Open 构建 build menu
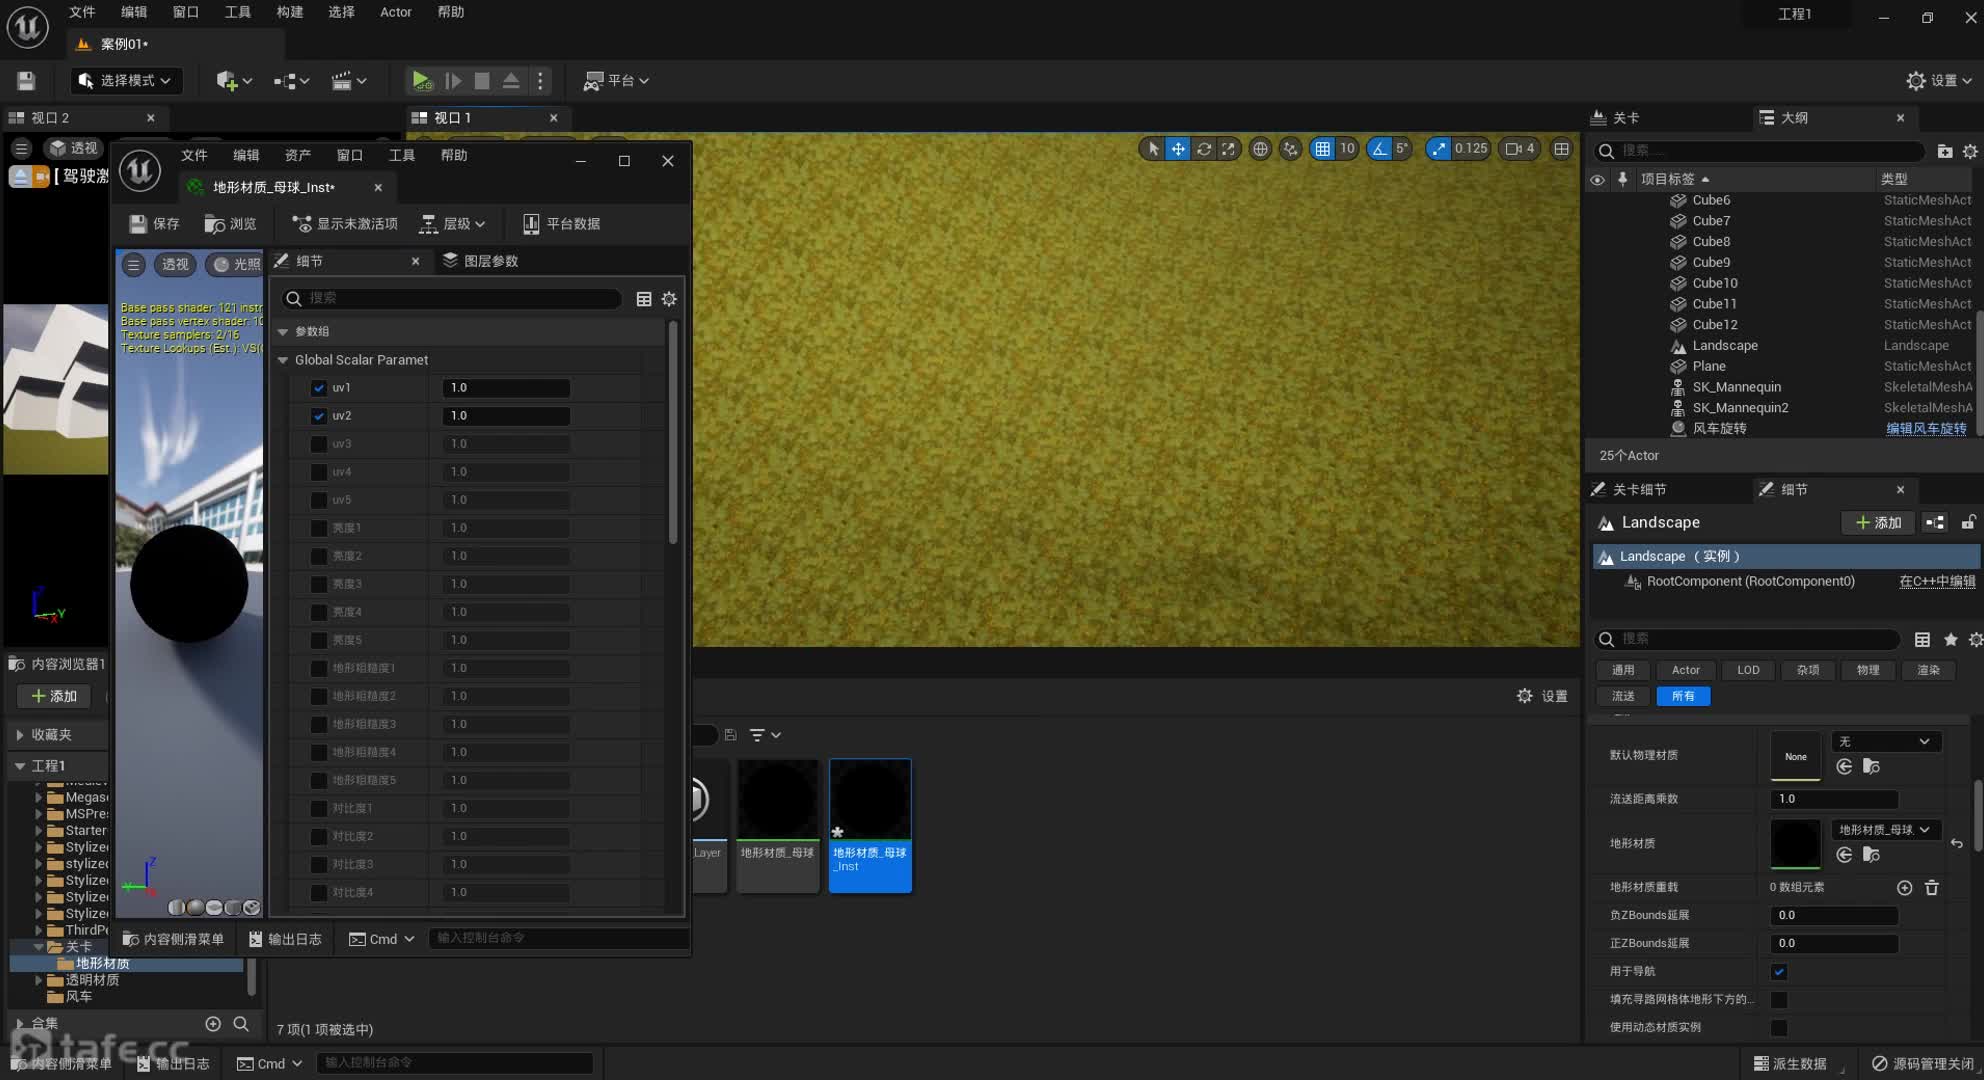Viewport: 1984px width, 1080px height. click(290, 12)
